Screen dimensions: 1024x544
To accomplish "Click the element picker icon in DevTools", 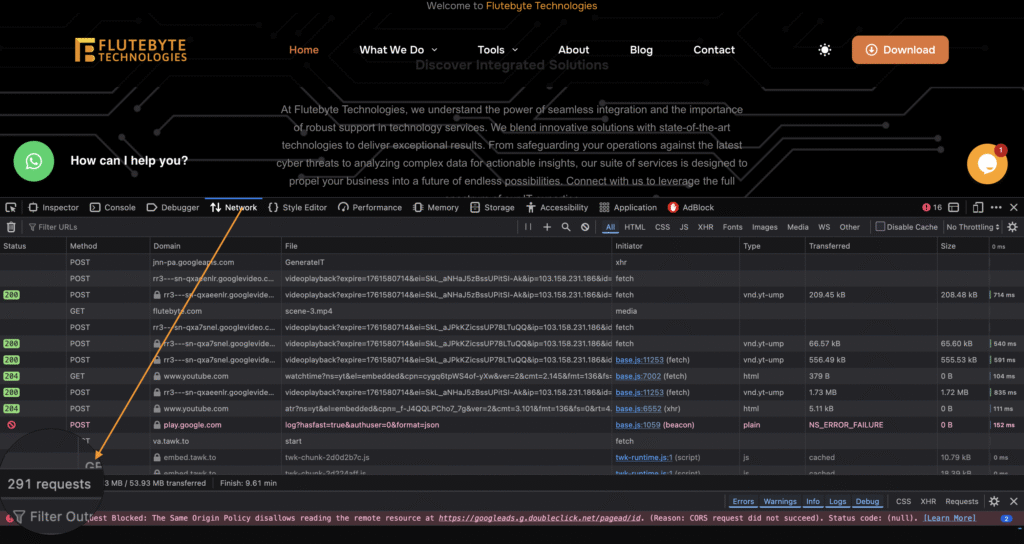I will [x=11, y=208].
